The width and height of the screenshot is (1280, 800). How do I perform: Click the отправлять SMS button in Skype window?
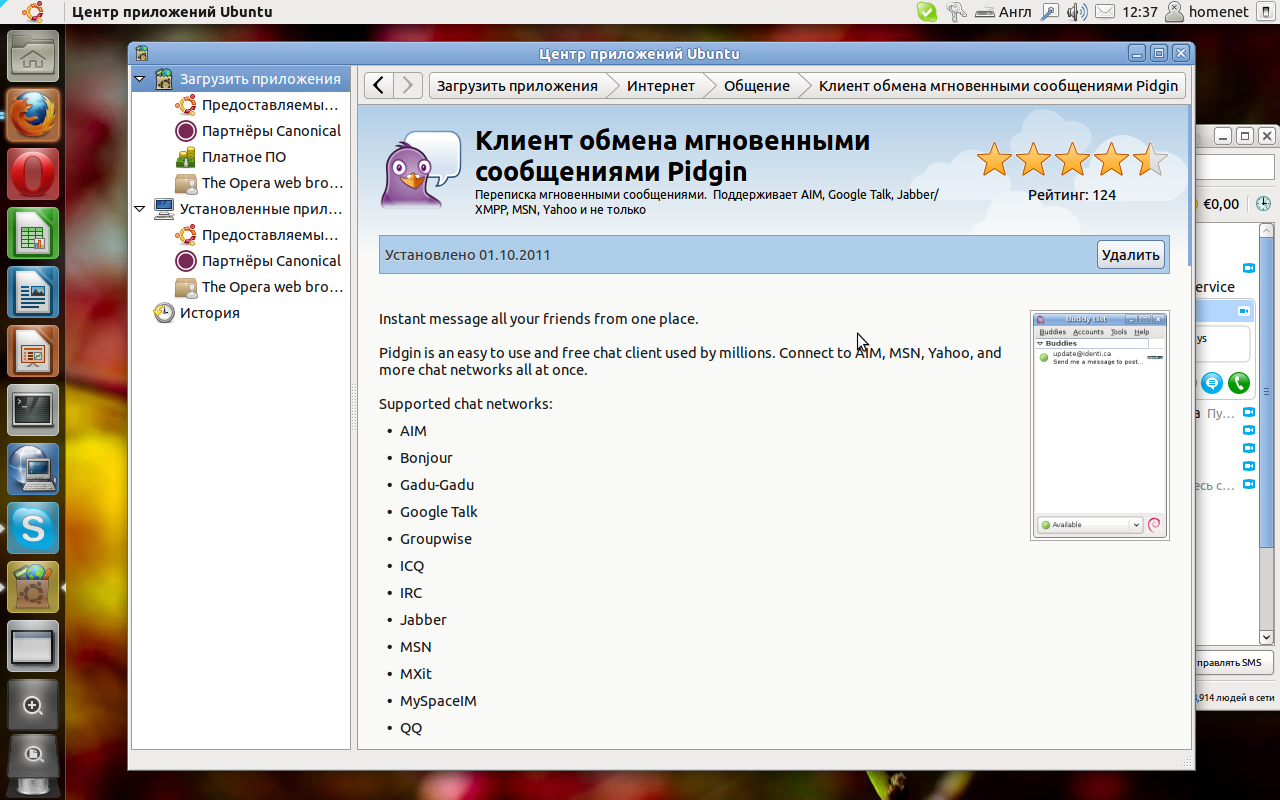1232,662
